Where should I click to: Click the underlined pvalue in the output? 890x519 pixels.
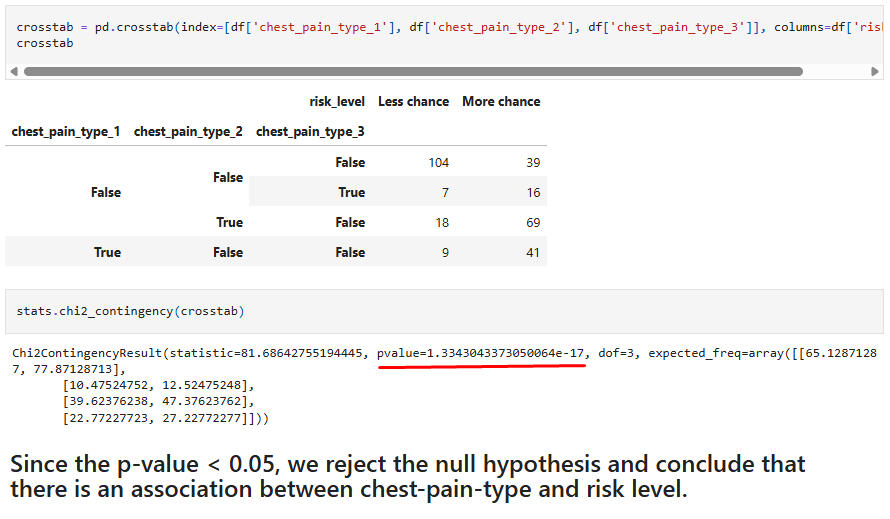point(481,353)
